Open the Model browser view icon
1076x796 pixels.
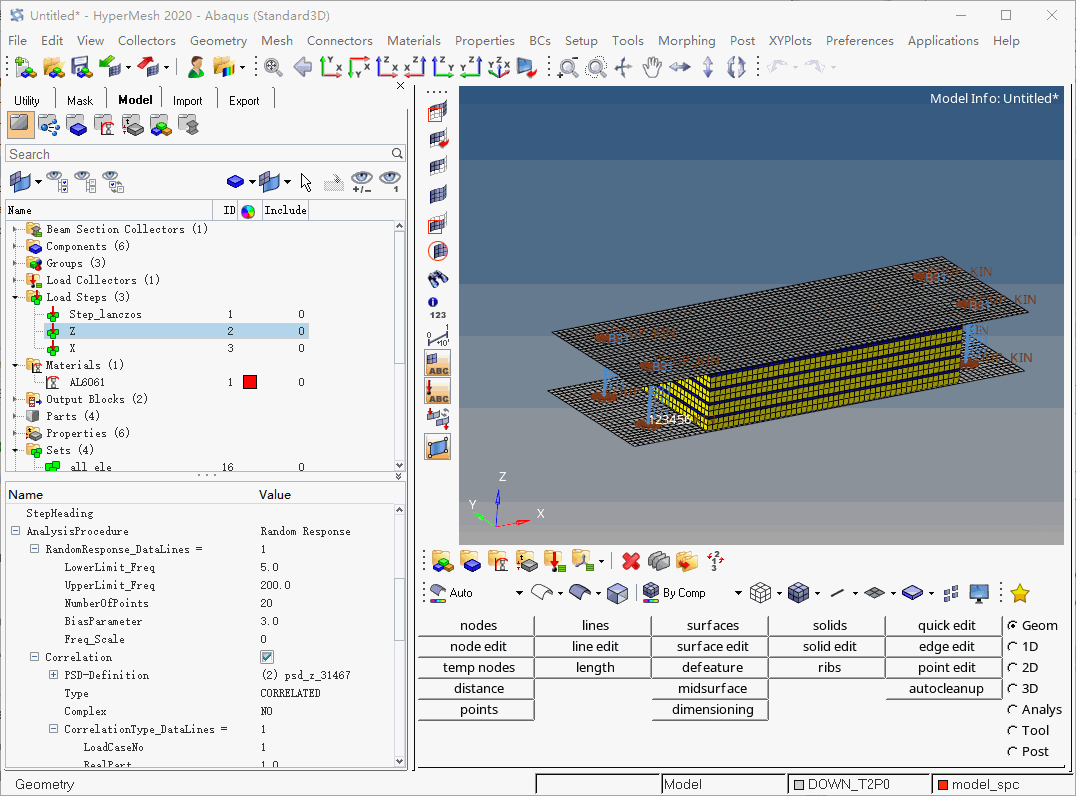20,125
